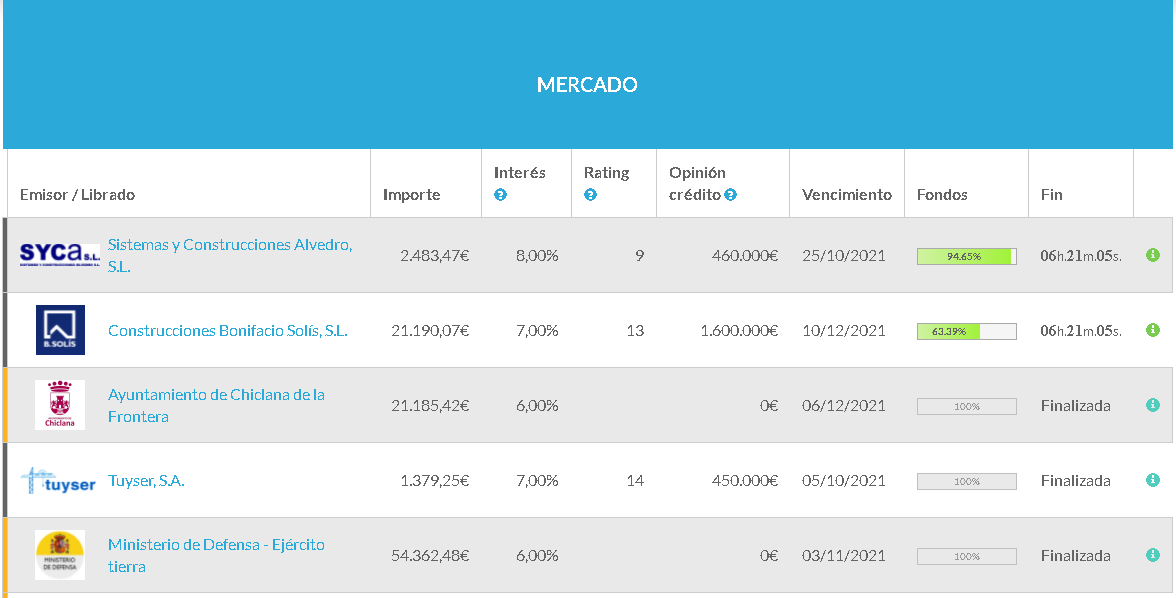Click the Interés column help icon
The image size is (1176, 598).
500,195
